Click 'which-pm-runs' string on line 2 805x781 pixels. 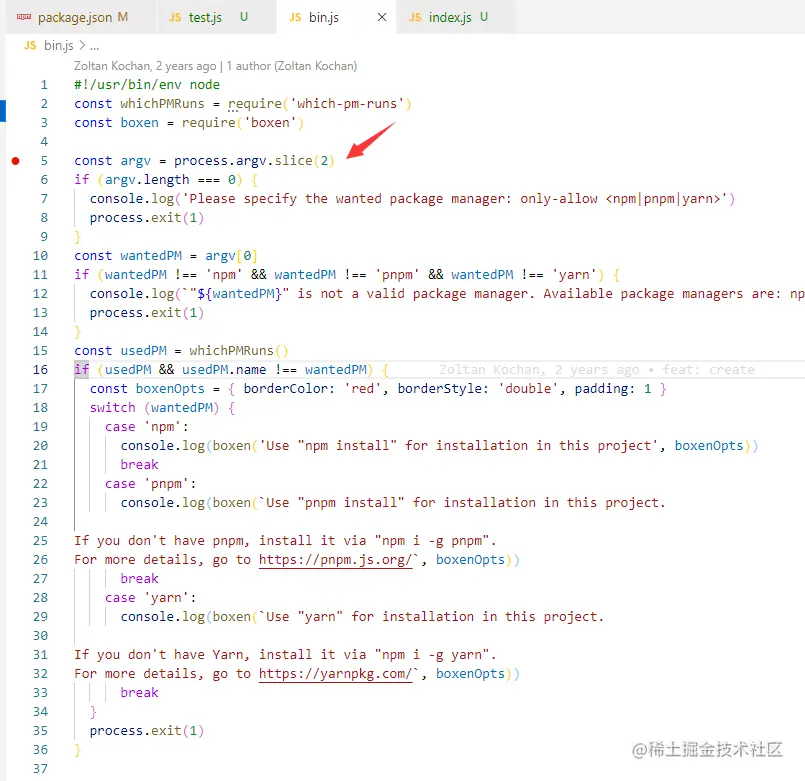[348, 104]
